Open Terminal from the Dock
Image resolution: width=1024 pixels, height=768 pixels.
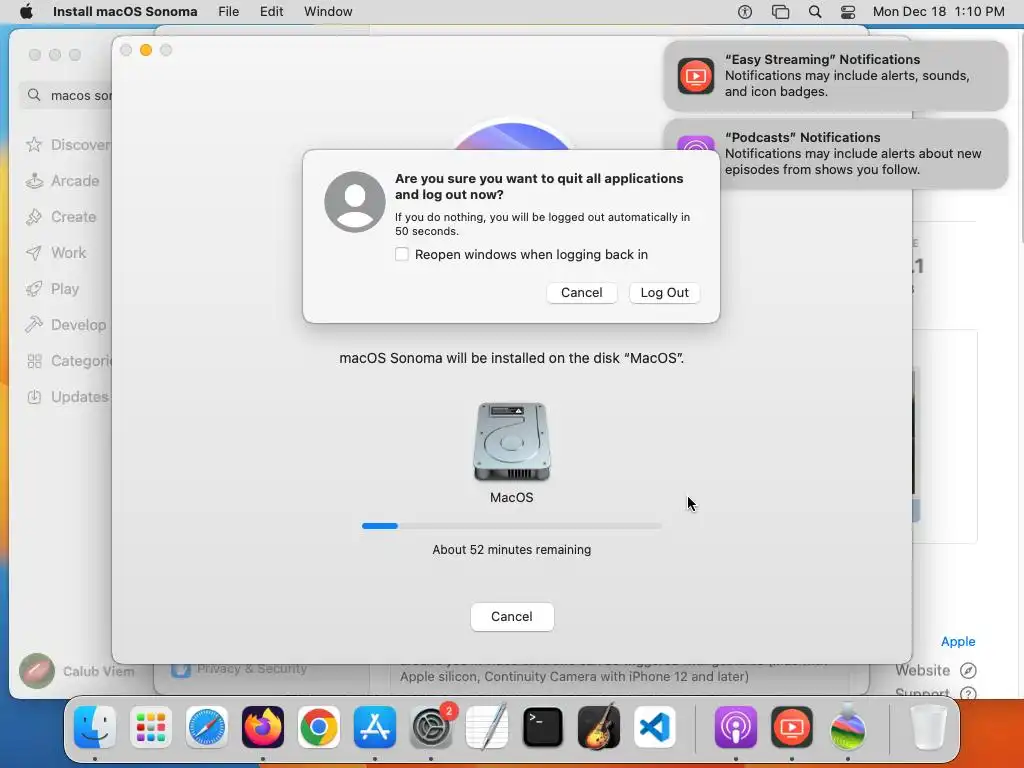pyautogui.click(x=543, y=727)
